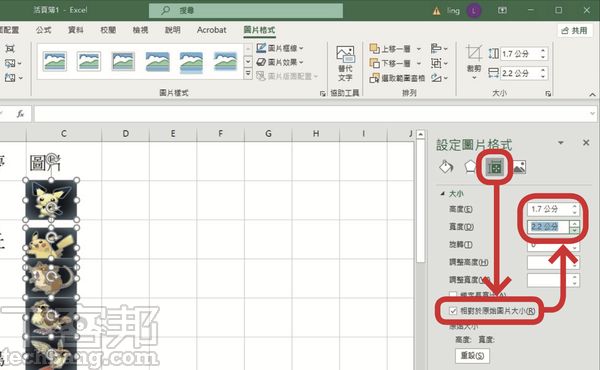
Task: Click Picture Effects (圖片效果)
Action: [280, 62]
